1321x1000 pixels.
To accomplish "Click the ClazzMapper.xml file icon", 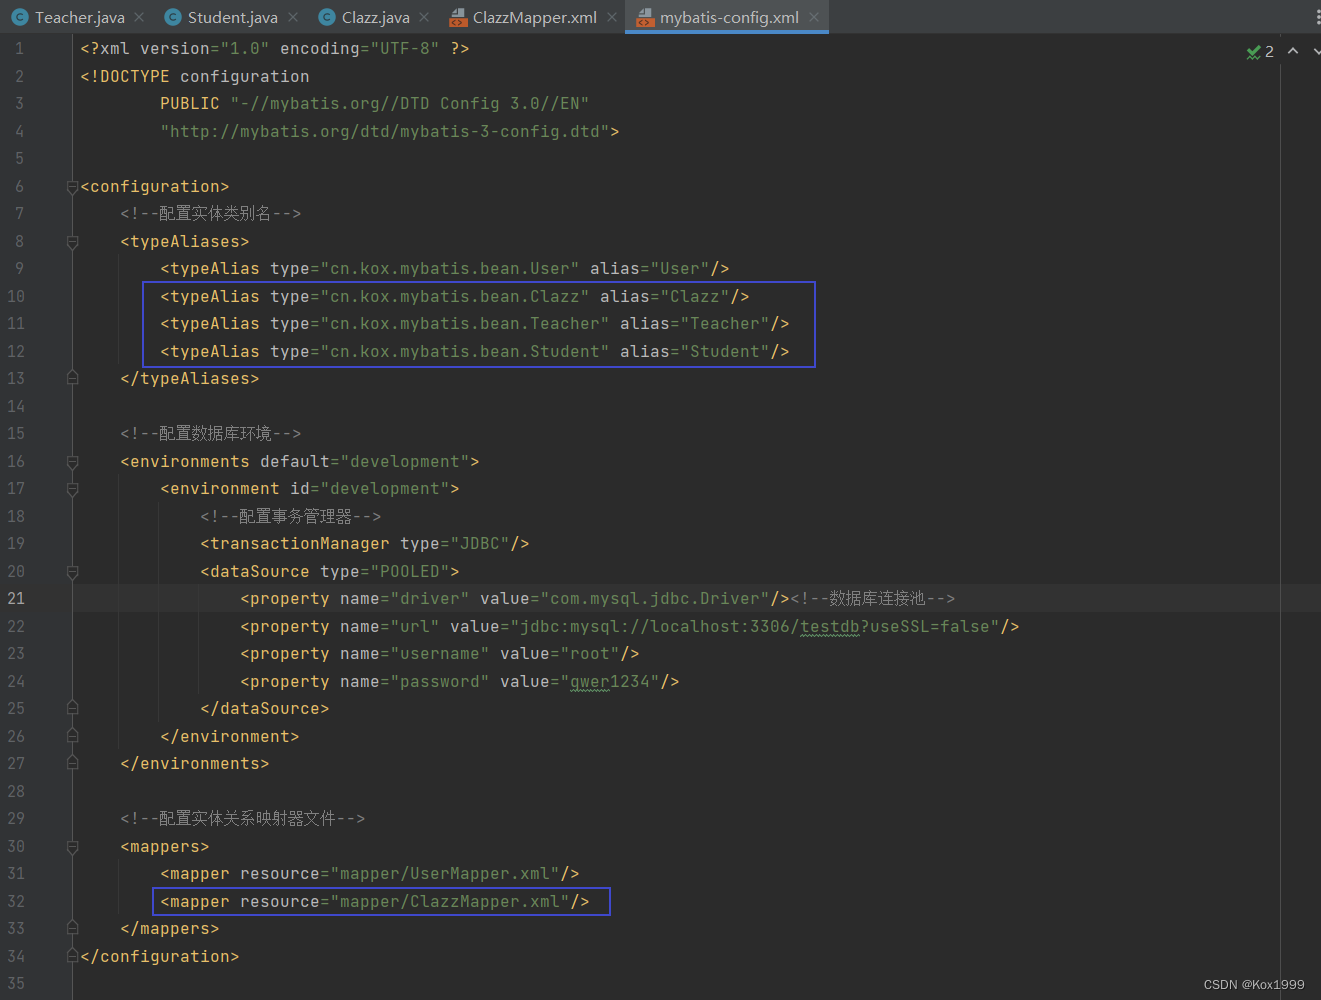I will click(458, 17).
